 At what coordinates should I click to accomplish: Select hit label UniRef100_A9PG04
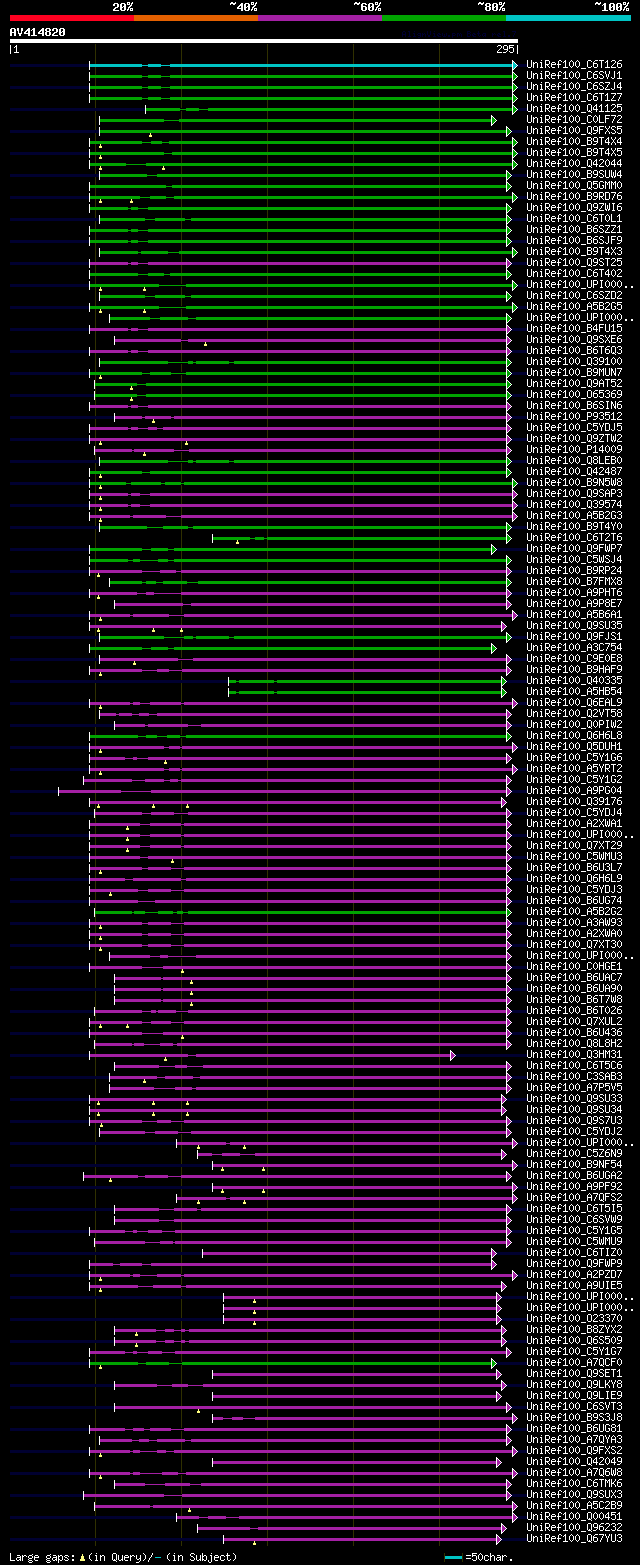(574, 790)
